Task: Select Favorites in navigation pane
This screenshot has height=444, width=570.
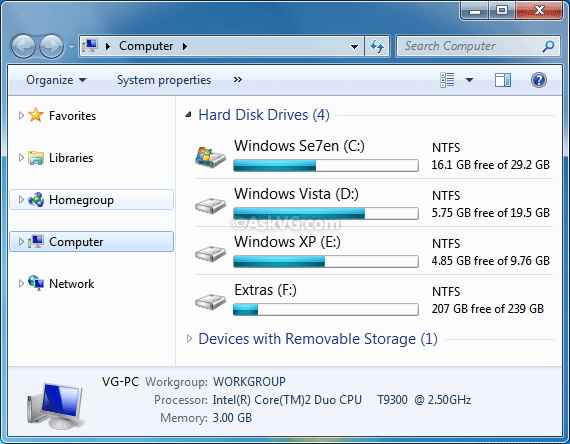Action: (x=72, y=116)
